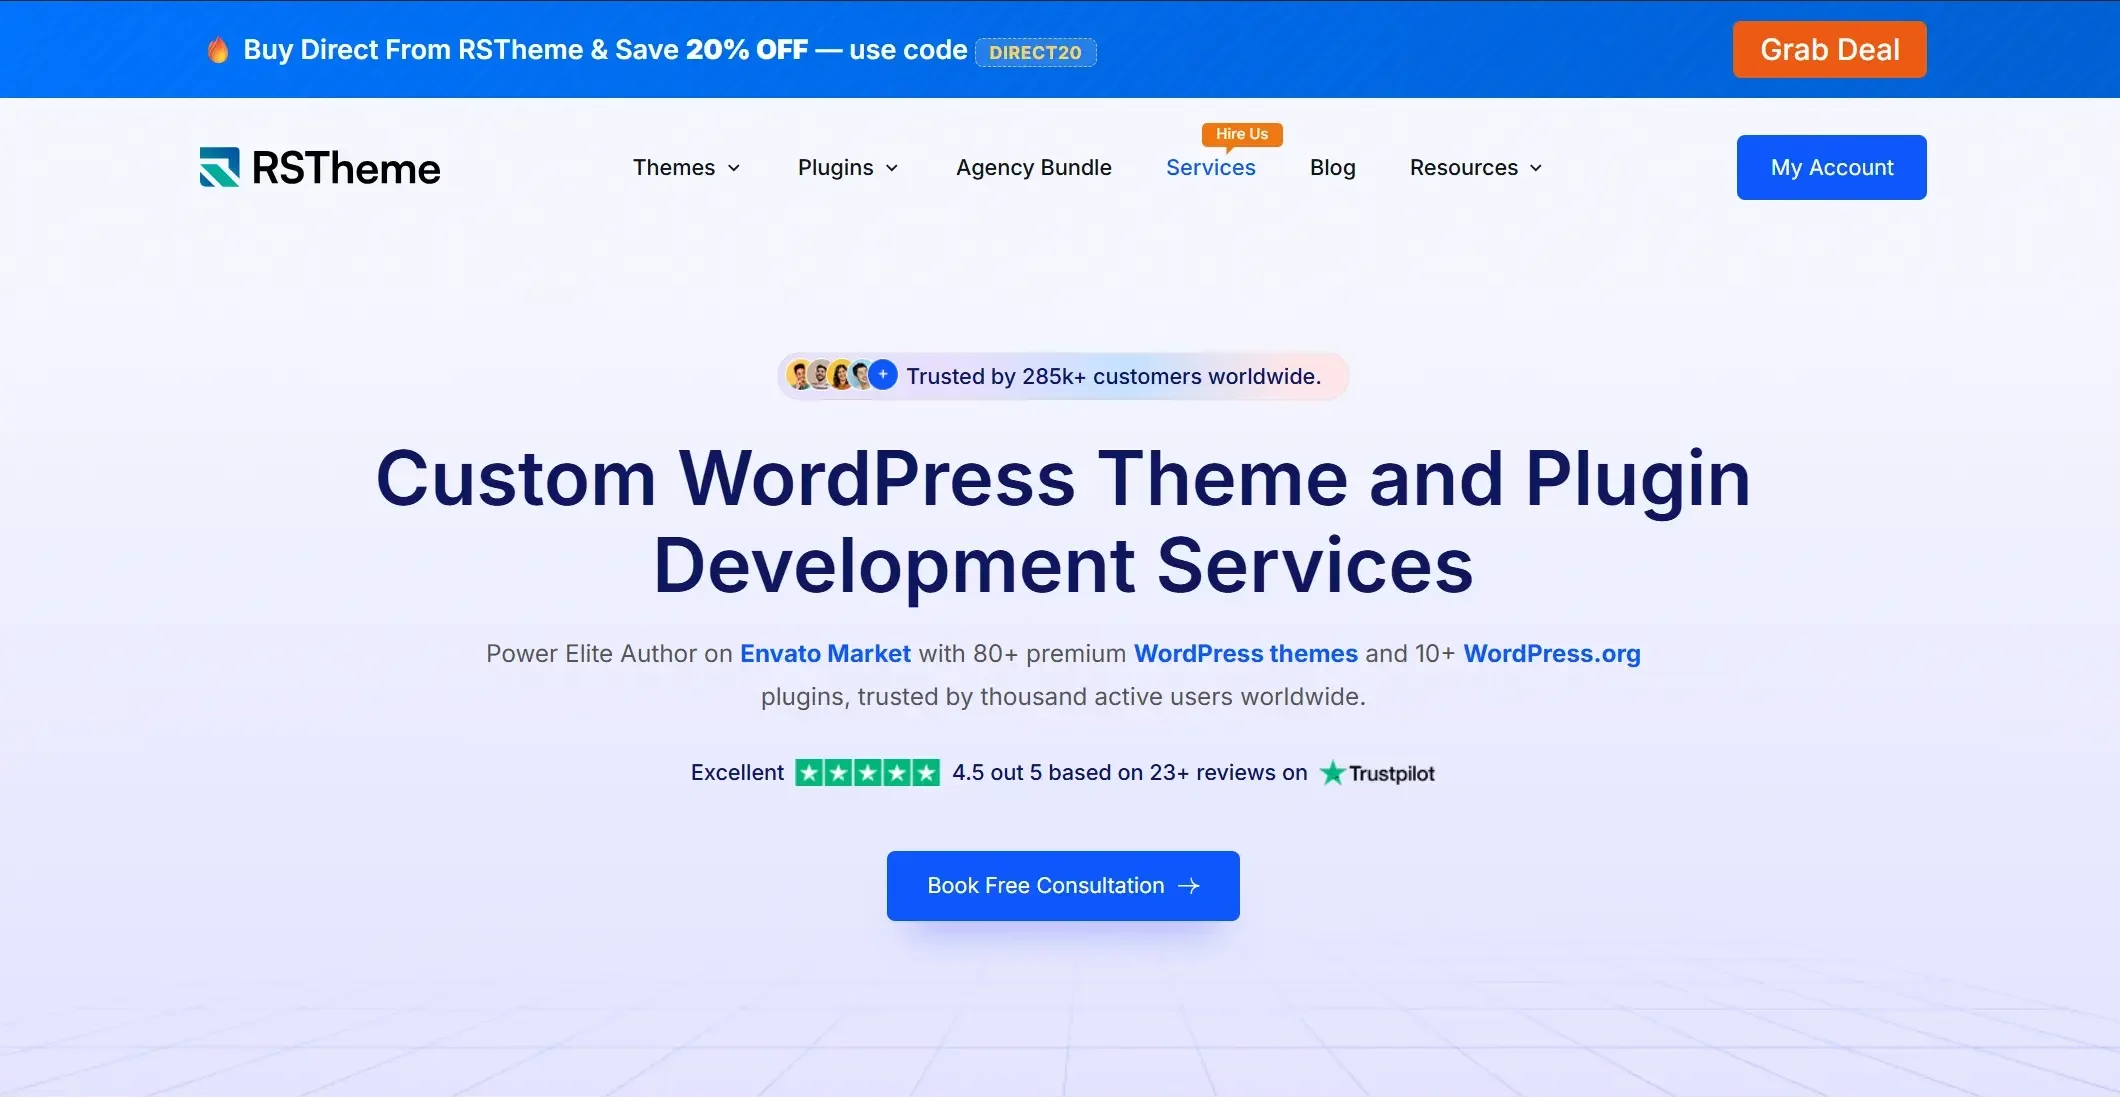The image size is (2120, 1097).
Task: Expand the Resources dropdown chevron
Action: 1536,168
